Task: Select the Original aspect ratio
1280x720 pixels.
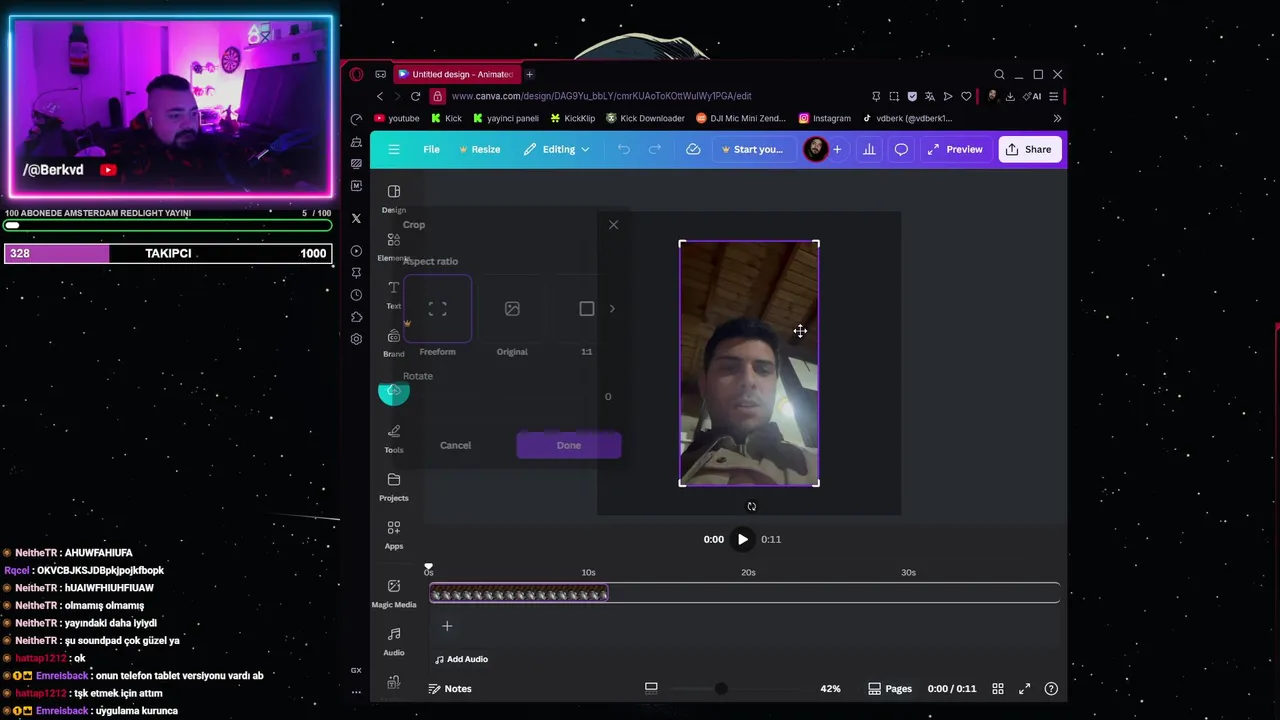Action: click(512, 309)
